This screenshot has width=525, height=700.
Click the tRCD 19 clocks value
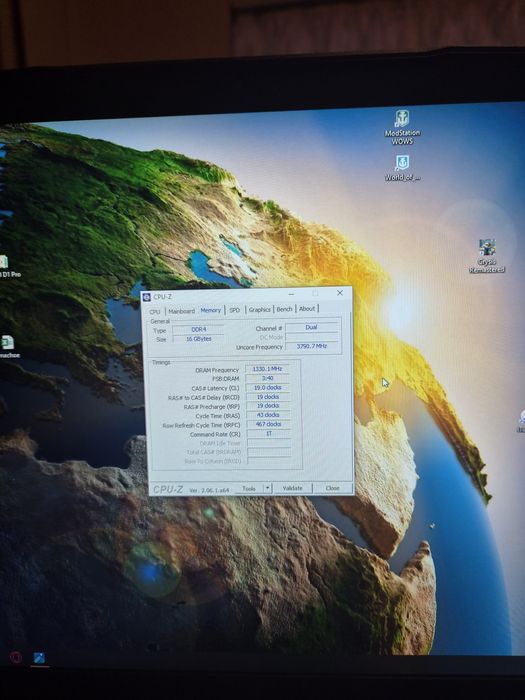pos(268,396)
